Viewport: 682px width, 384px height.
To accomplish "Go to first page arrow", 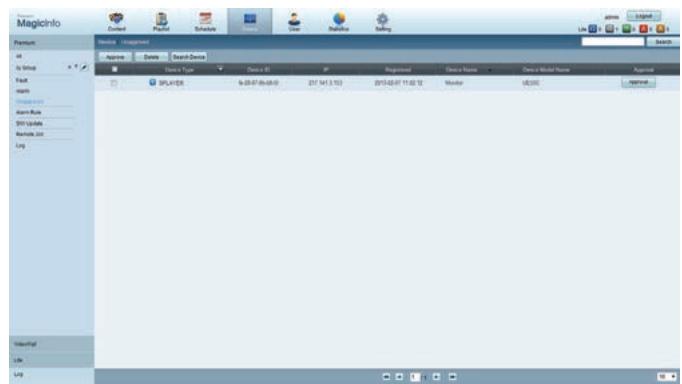I will (386, 377).
